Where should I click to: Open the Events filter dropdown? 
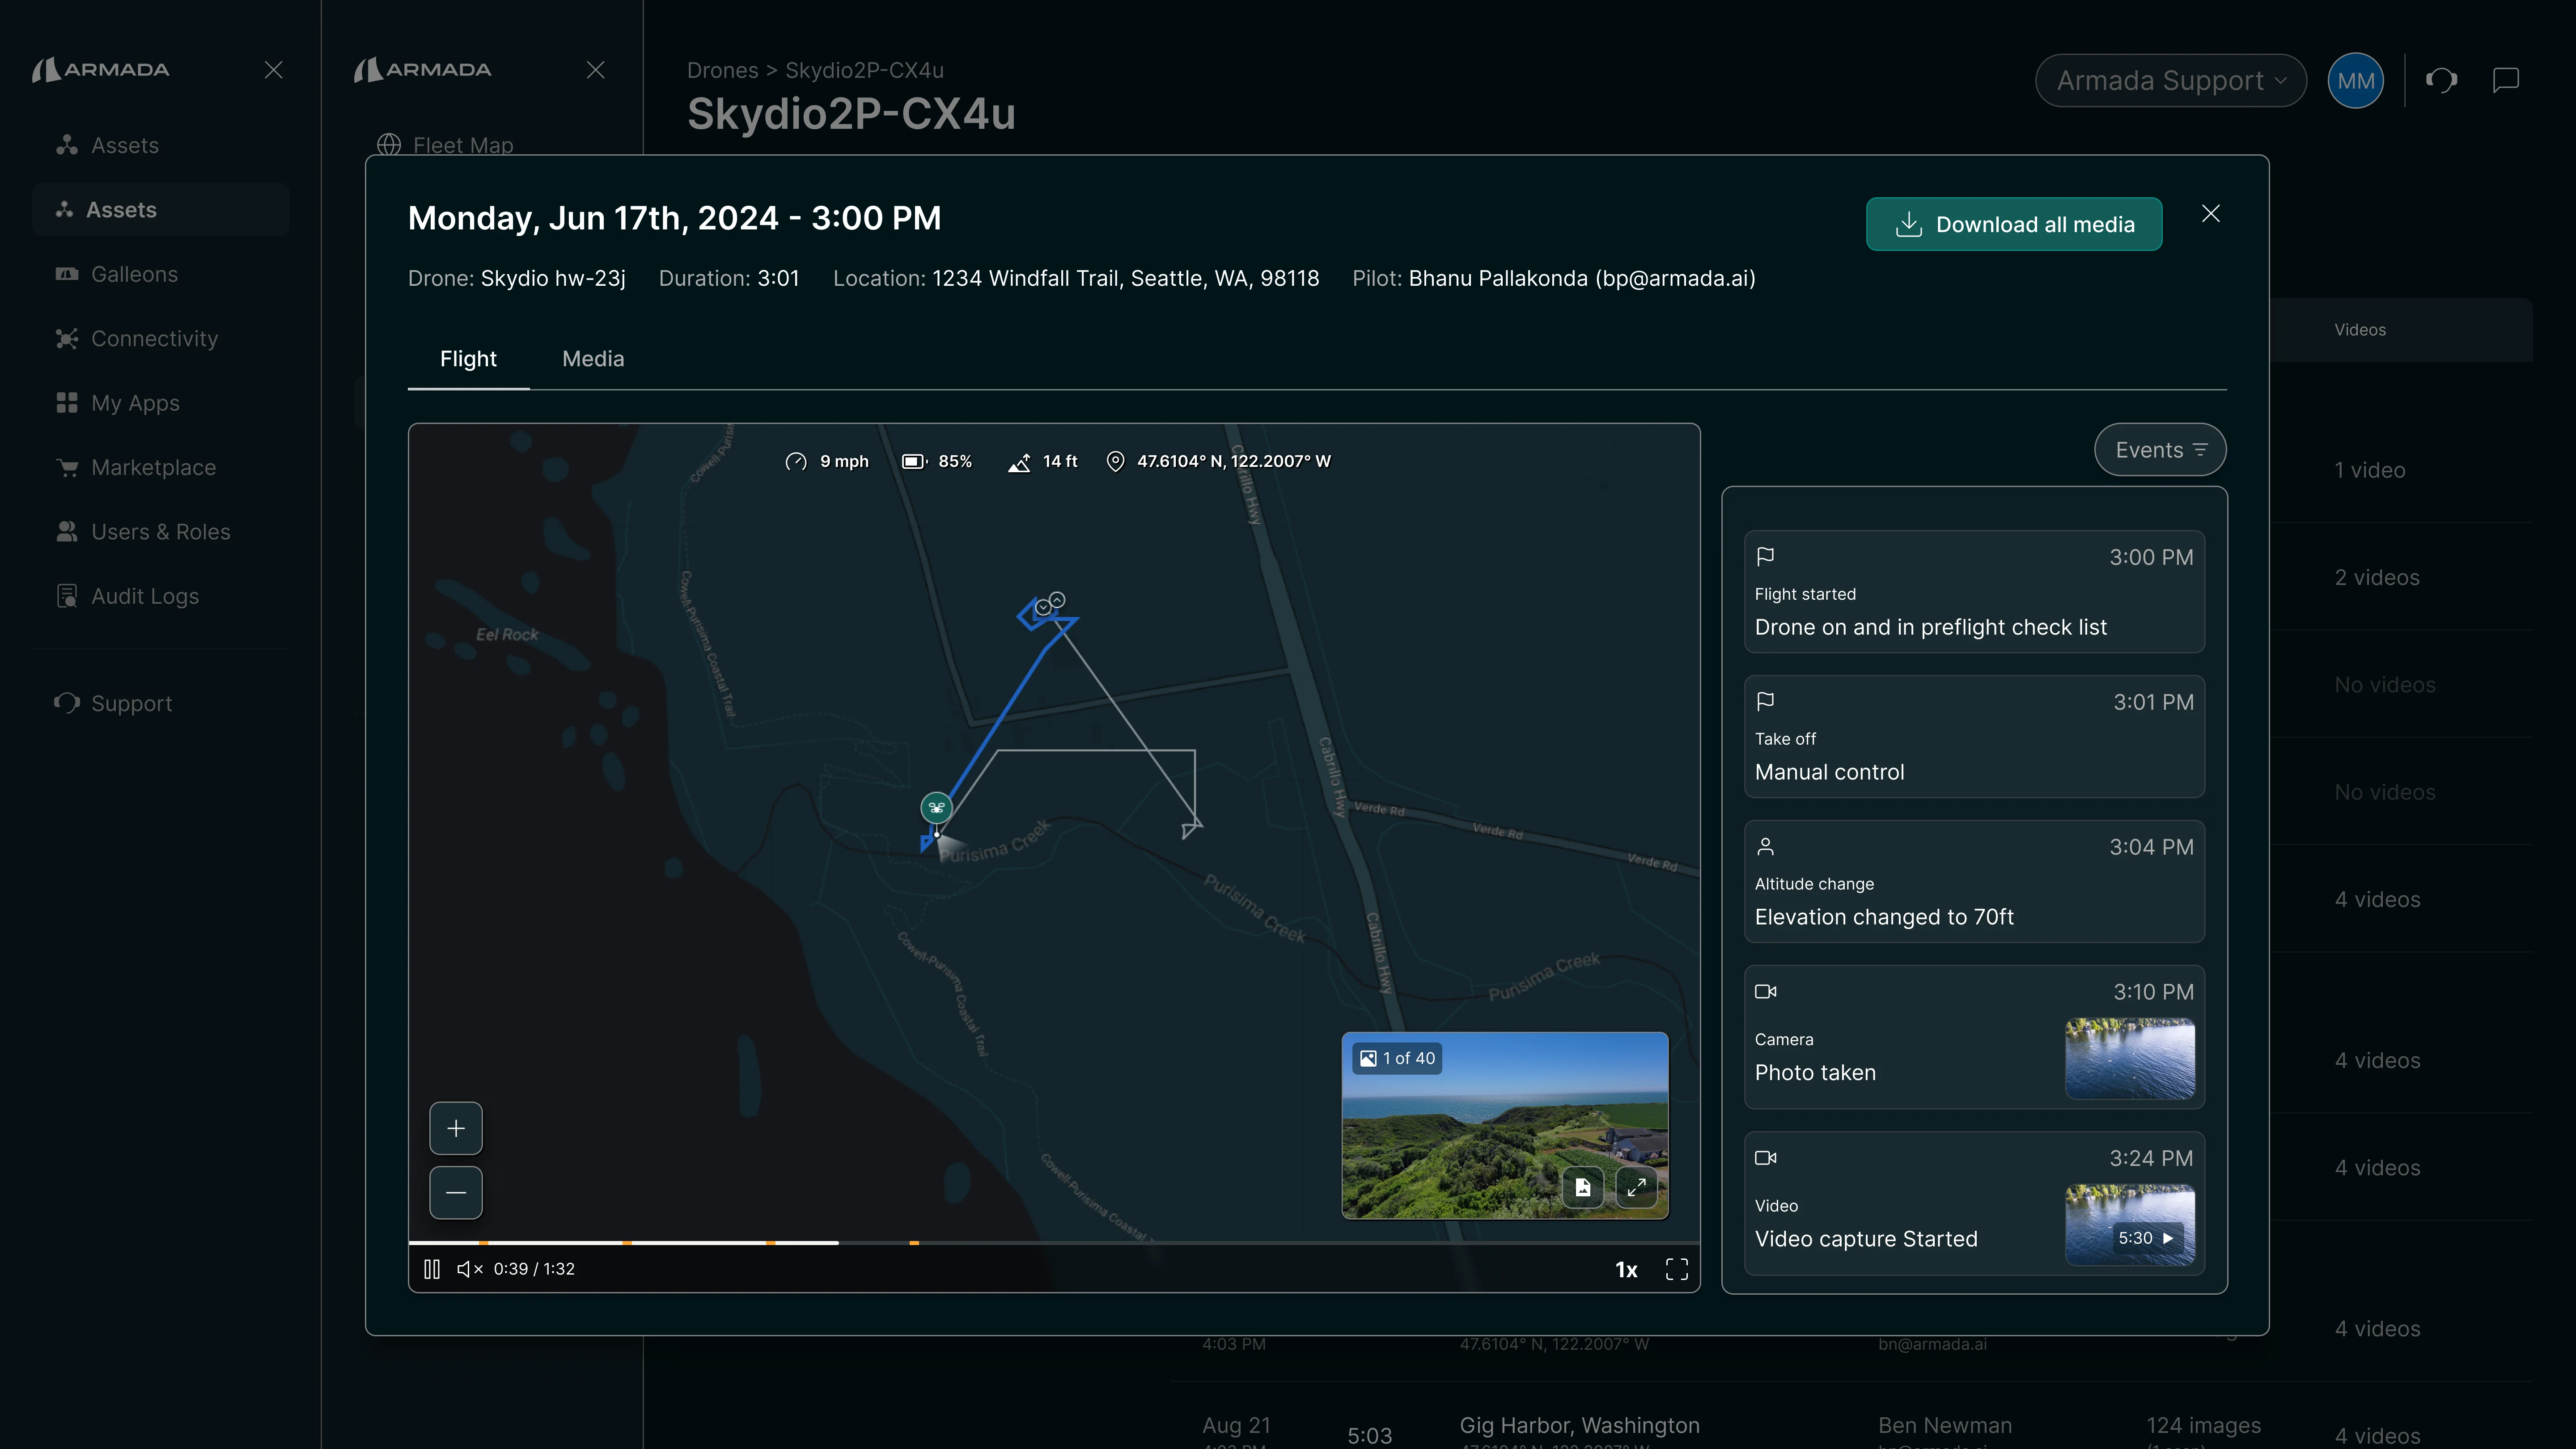[2160, 450]
